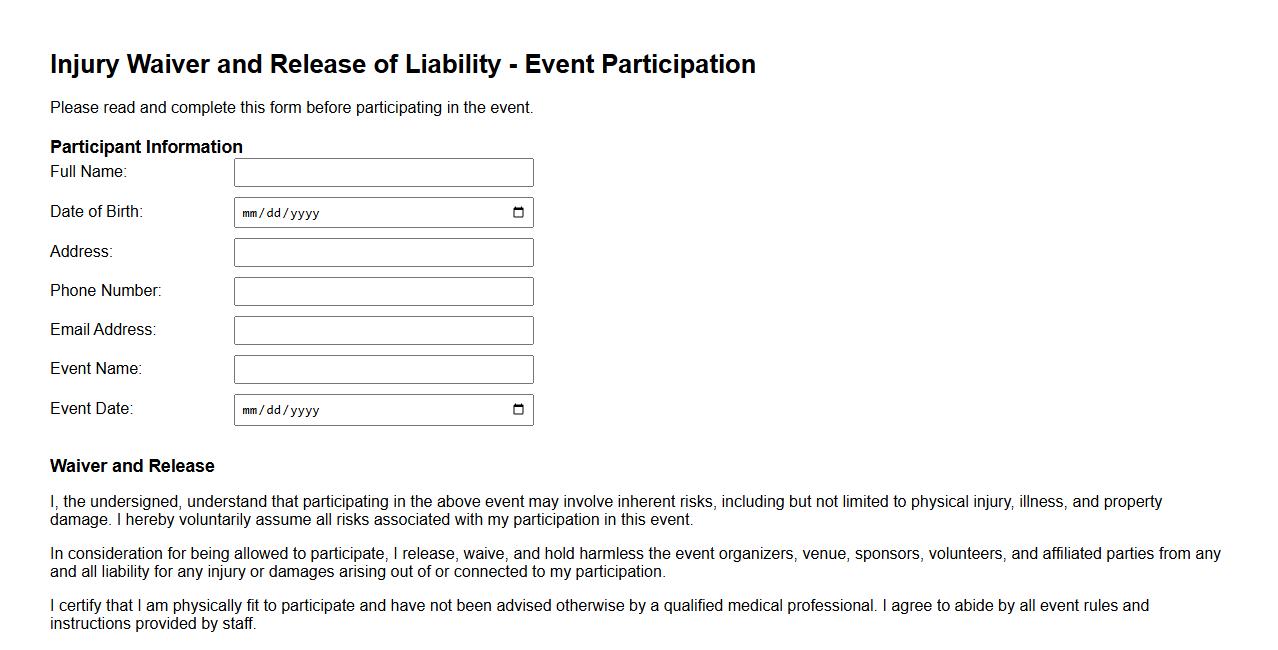Click the Event Name input field
Viewport: 1278px width, 650px height.
[x=383, y=368]
